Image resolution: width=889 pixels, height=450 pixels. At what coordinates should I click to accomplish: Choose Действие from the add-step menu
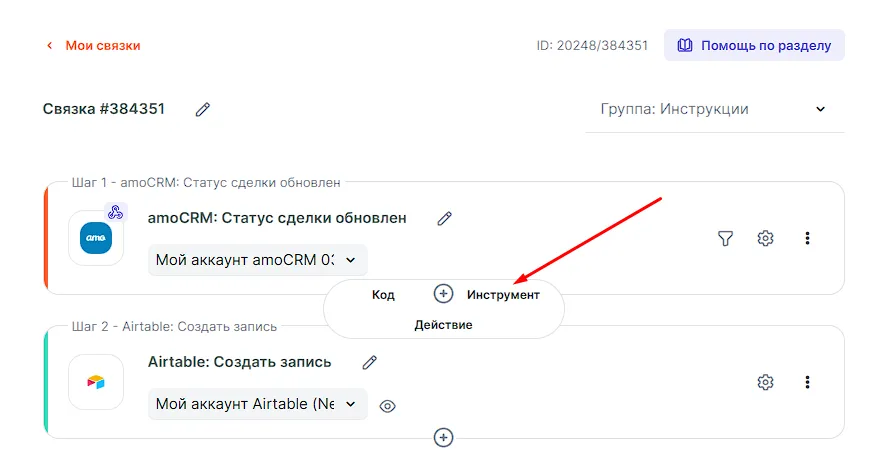point(443,325)
